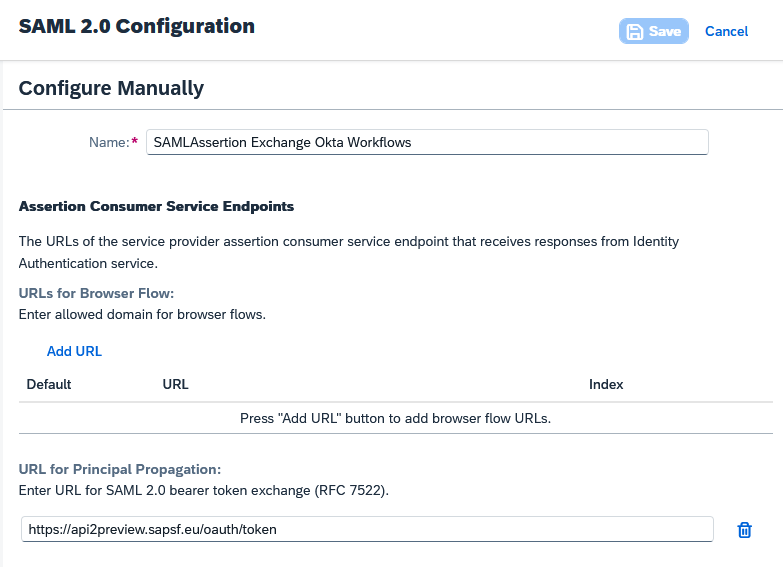This screenshot has height=567, width=783.
Task: Click the SAML 2.0 Configuration title
Action: pyautogui.click(x=136, y=26)
